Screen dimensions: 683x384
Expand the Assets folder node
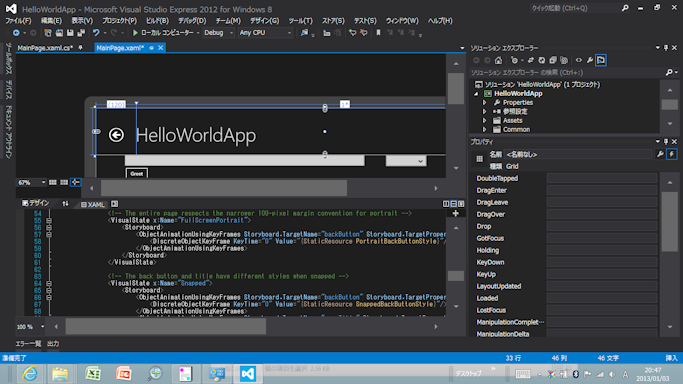coord(484,121)
